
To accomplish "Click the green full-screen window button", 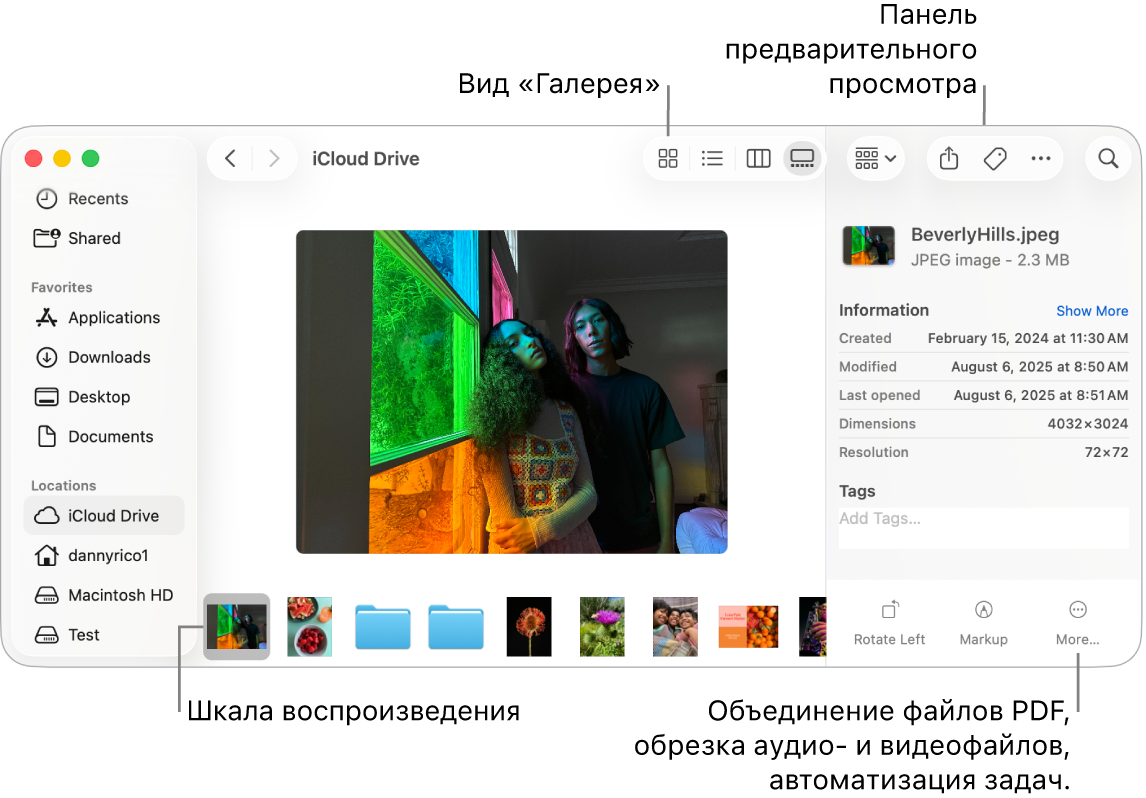I will (91, 159).
